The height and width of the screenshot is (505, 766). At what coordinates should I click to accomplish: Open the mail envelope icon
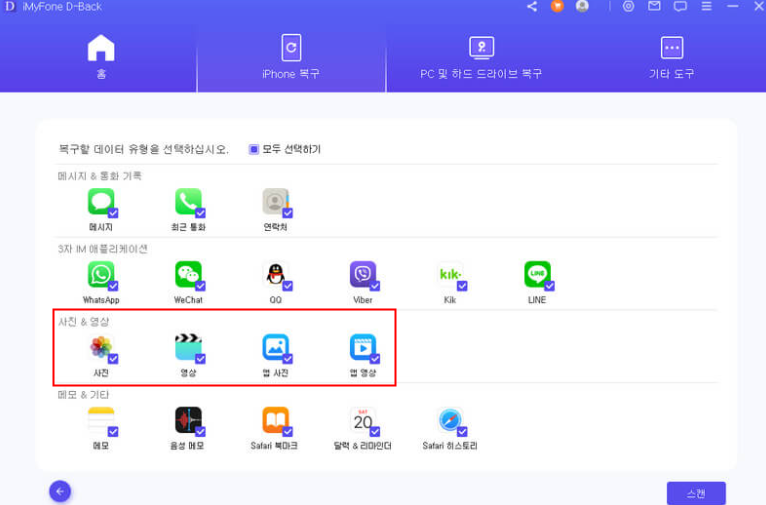(x=654, y=6)
